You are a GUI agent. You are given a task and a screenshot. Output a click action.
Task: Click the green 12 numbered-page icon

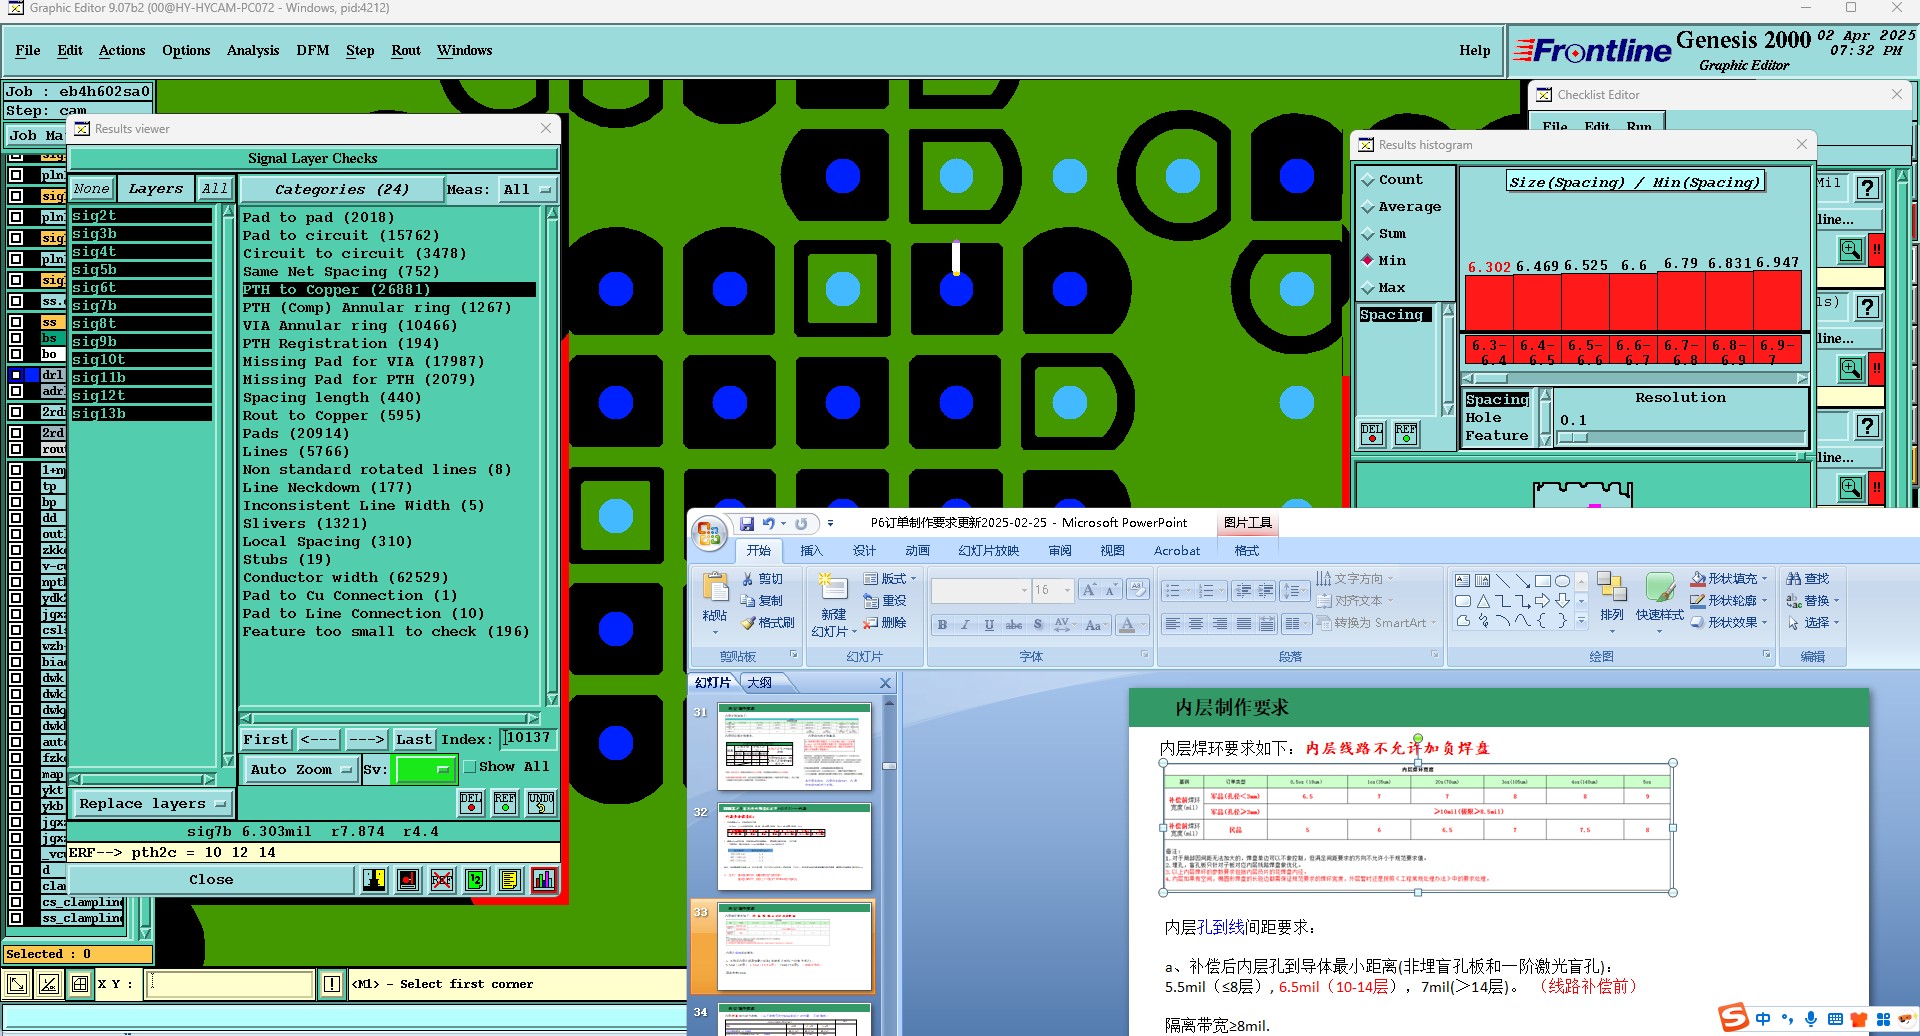click(x=476, y=880)
